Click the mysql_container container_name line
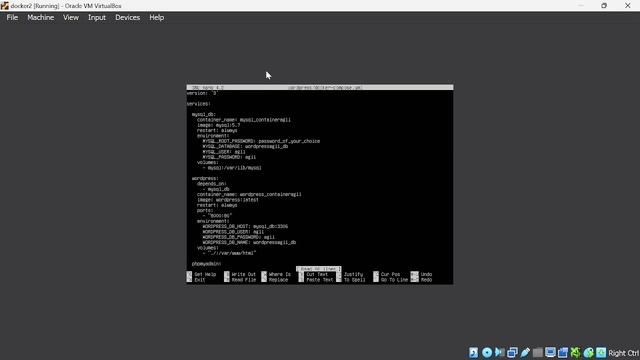The image size is (640, 360). 244,120
